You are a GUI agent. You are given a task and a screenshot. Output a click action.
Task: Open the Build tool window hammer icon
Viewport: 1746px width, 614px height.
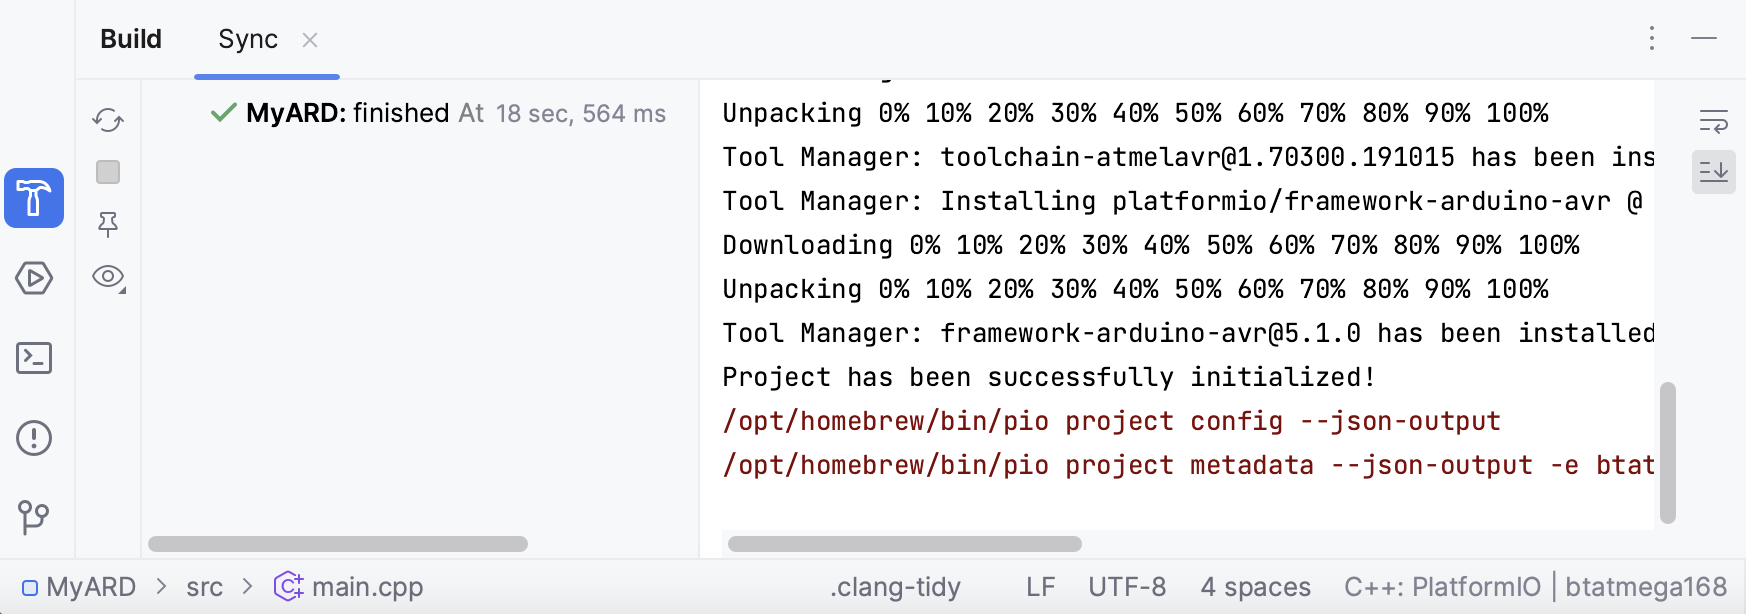pyautogui.click(x=34, y=198)
